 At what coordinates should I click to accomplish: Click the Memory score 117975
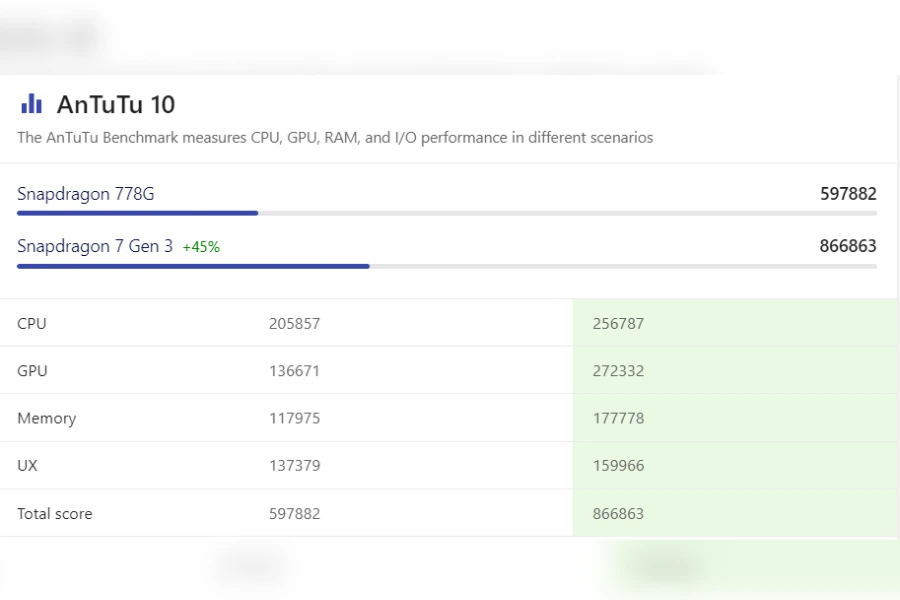point(294,418)
